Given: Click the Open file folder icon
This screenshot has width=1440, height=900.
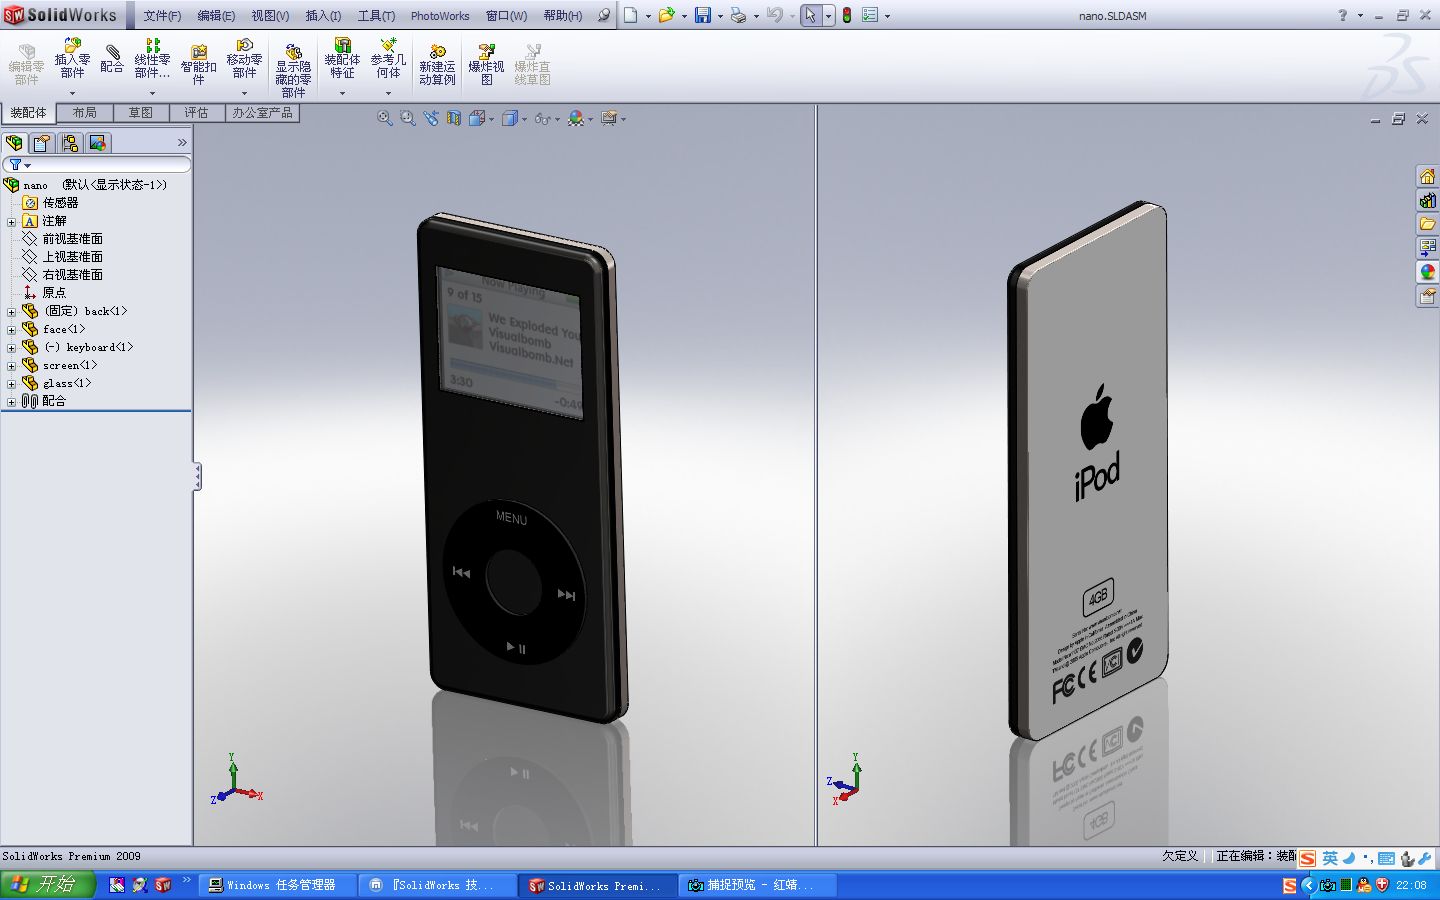Looking at the screenshot, I should (666, 15).
